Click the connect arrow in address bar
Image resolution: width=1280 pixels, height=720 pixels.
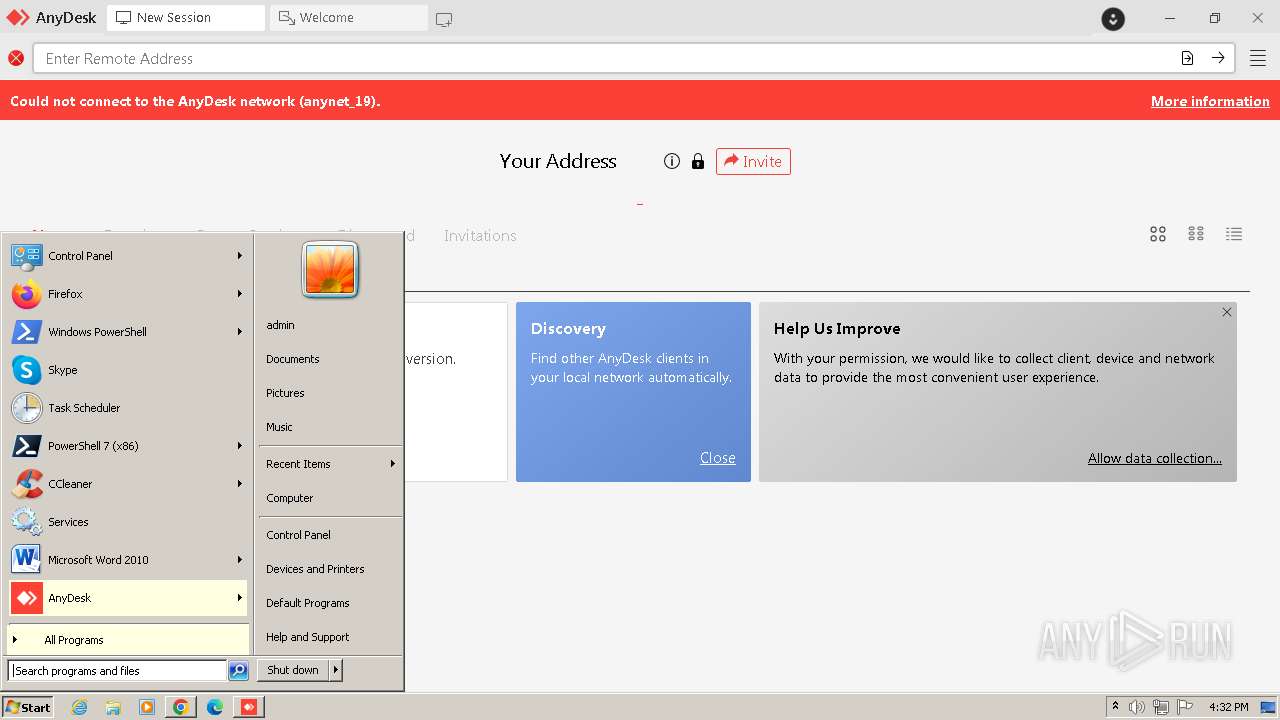(x=1218, y=58)
